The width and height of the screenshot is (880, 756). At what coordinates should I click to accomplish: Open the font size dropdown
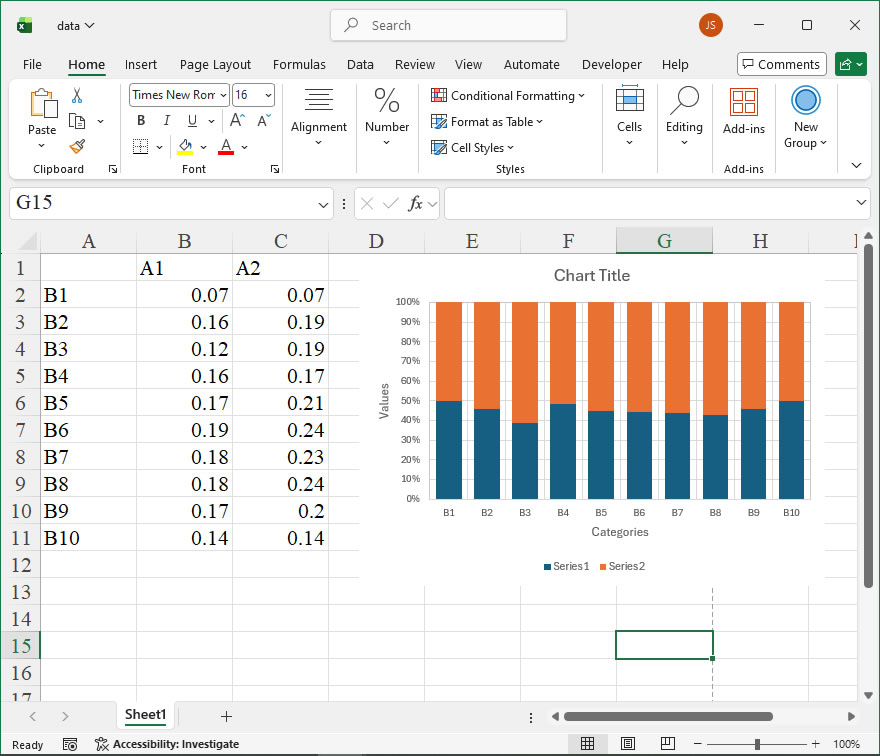pos(267,95)
